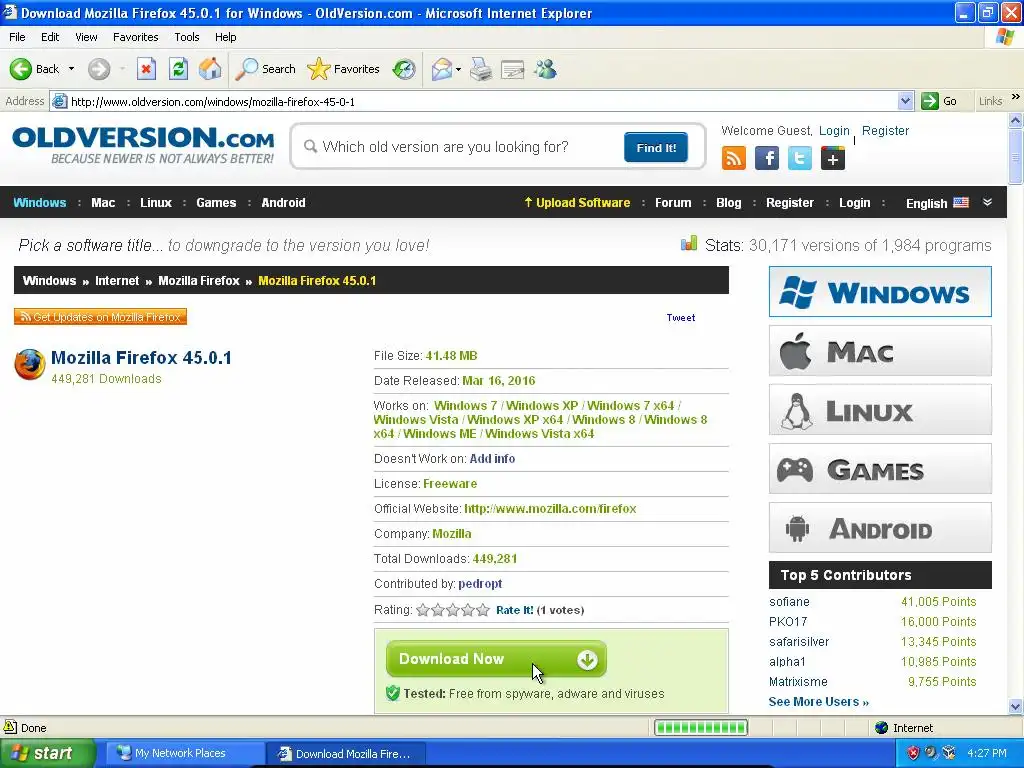This screenshot has height=768, width=1024.
Task: Open the Edit menu
Action: 50,37
